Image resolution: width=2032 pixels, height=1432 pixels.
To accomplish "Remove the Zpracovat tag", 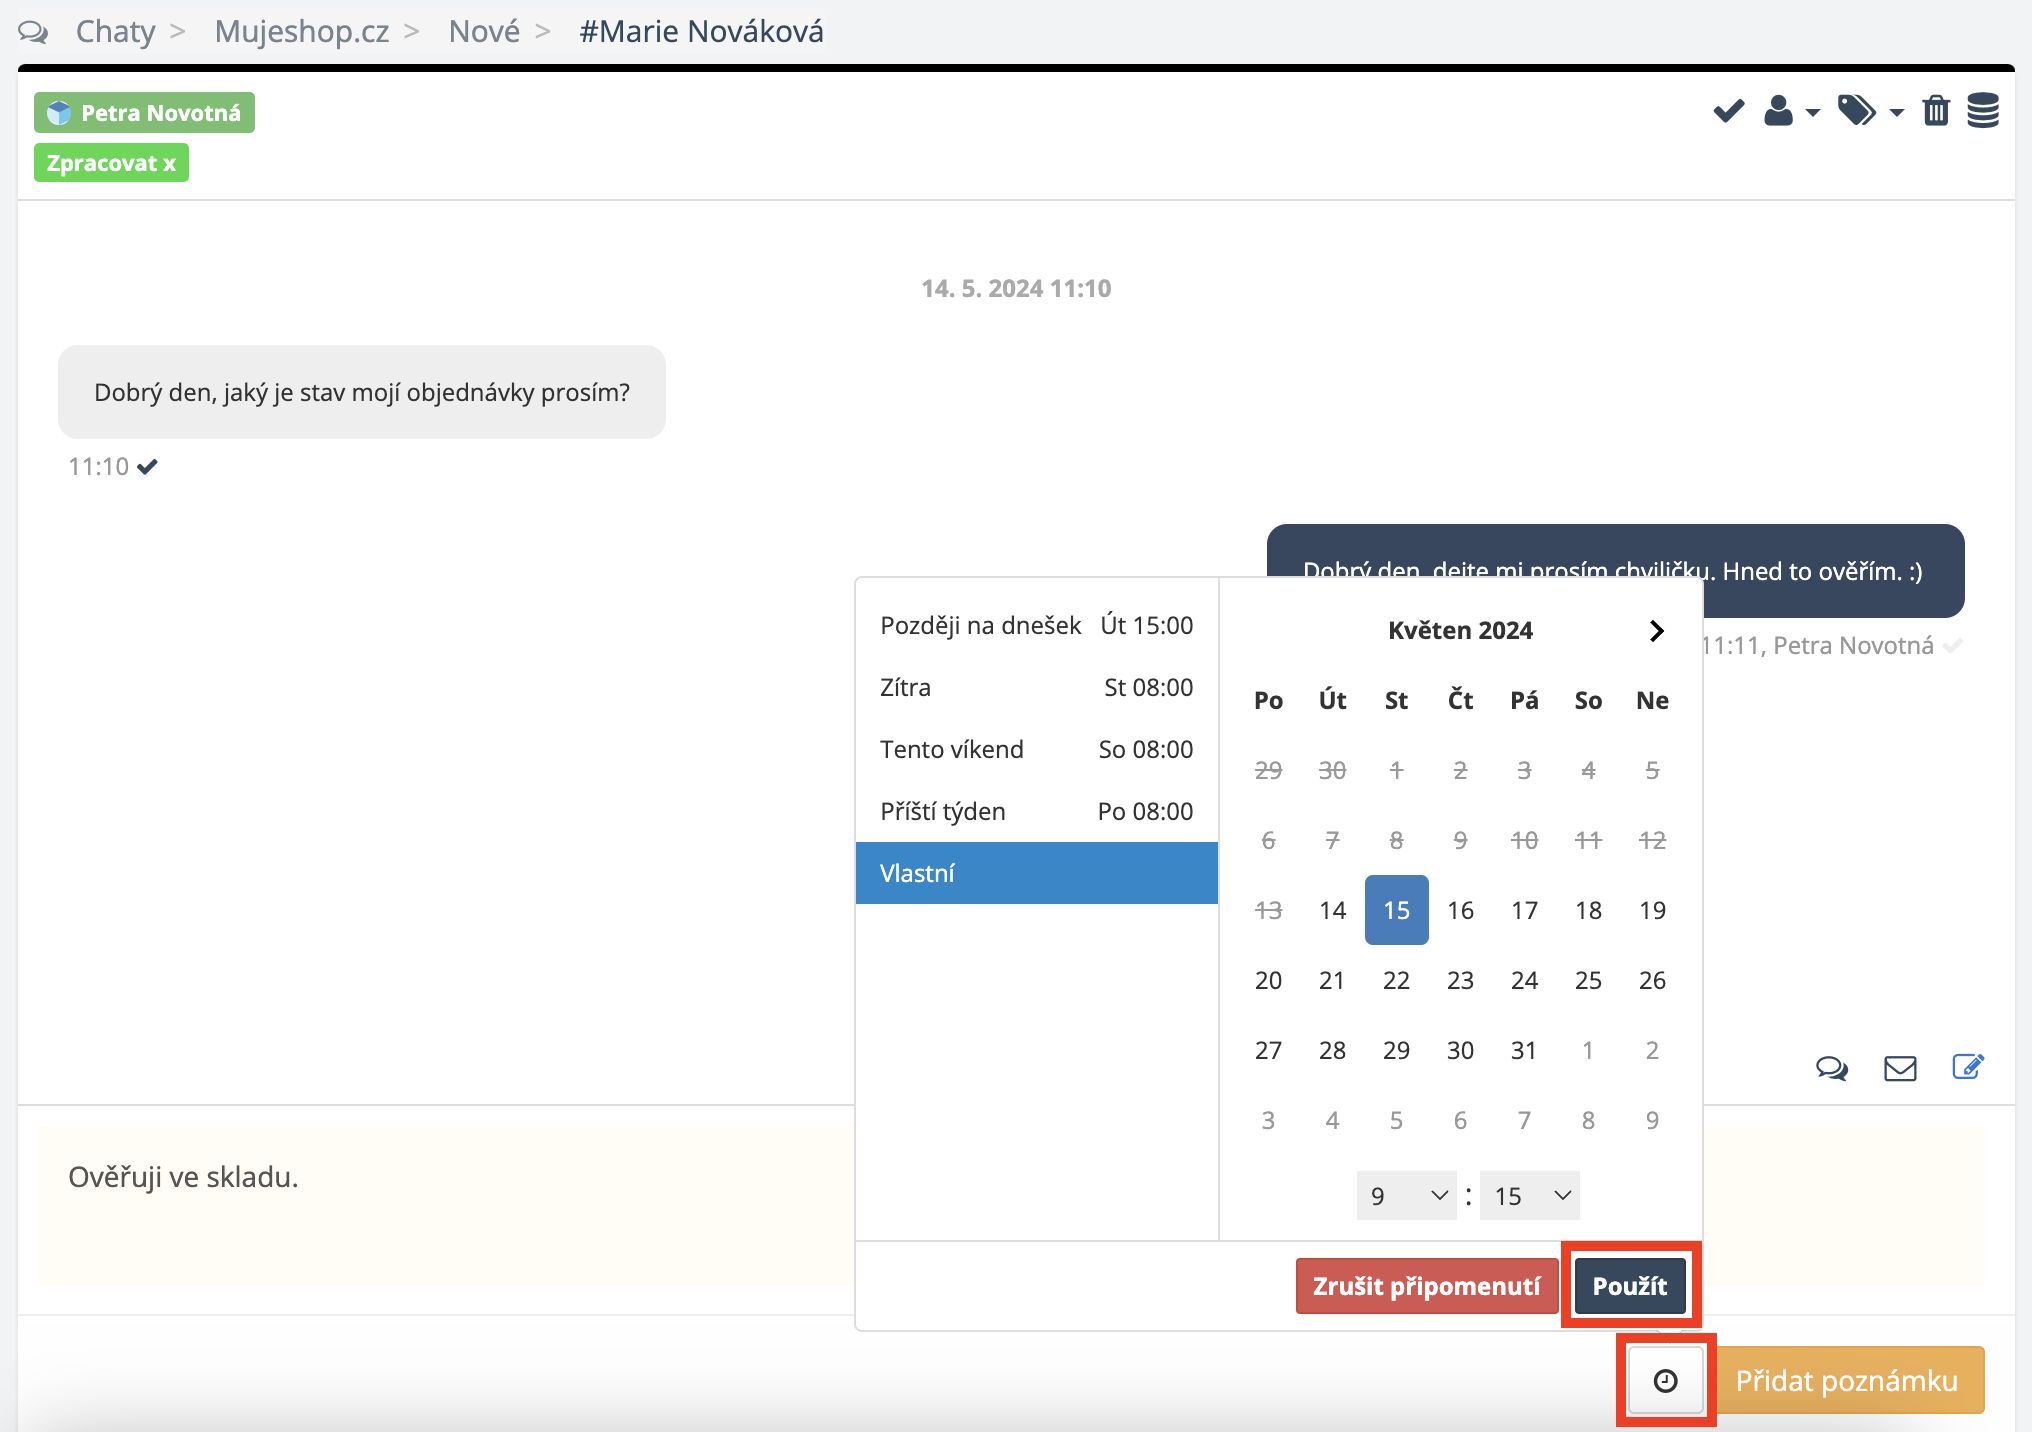I will pyautogui.click(x=170, y=164).
